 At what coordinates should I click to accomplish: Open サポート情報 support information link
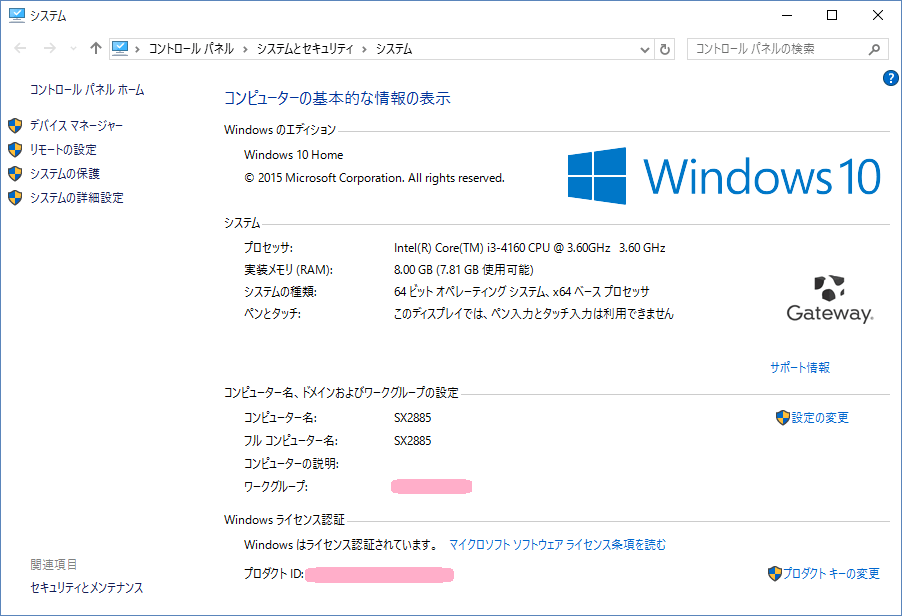click(x=800, y=368)
